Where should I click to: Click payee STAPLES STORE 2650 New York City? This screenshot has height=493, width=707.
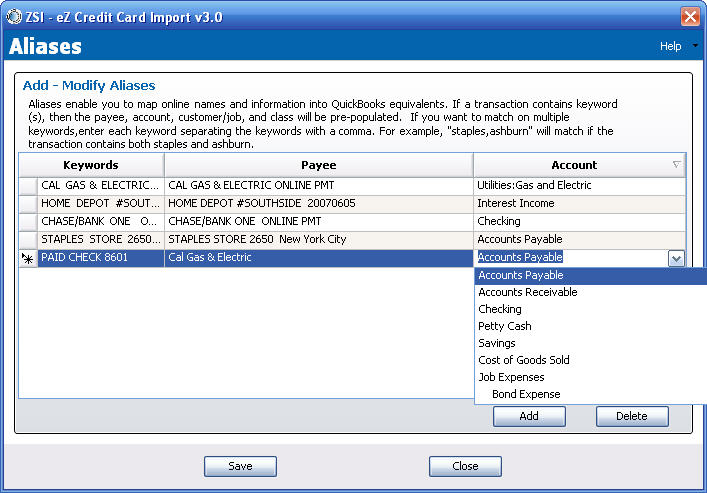point(319,240)
